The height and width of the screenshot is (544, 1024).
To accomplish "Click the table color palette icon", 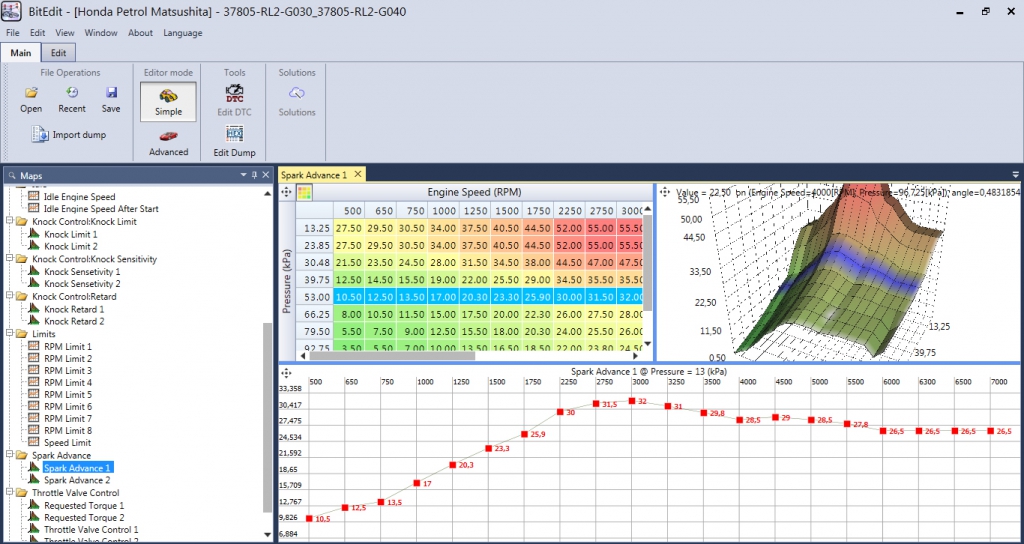I will click(304, 192).
